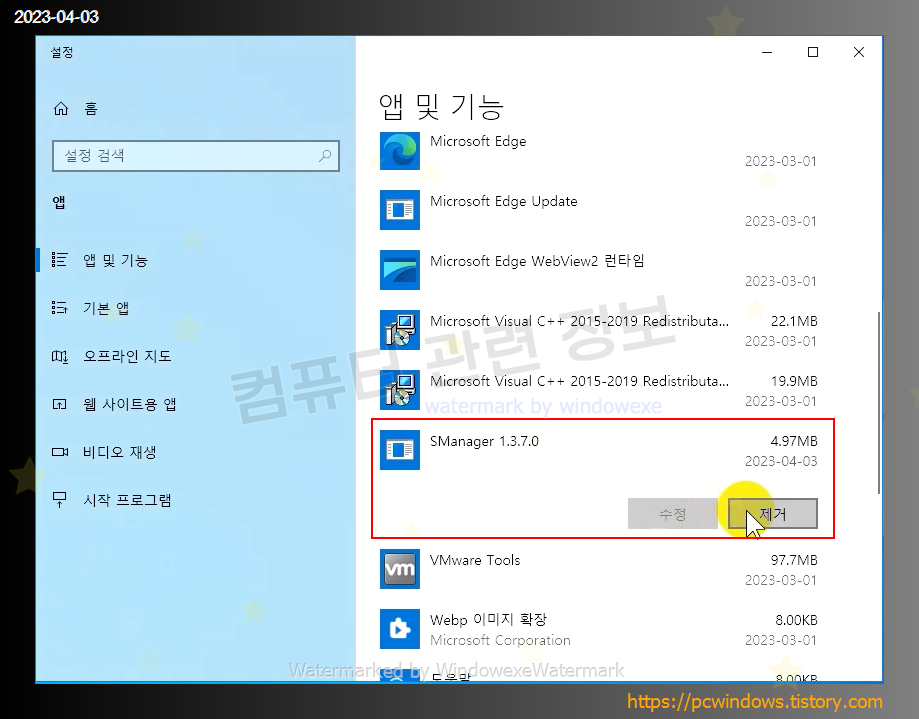The width and height of the screenshot is (919, 719).
Task: Click the search magnifier icon
Action: 325,156
